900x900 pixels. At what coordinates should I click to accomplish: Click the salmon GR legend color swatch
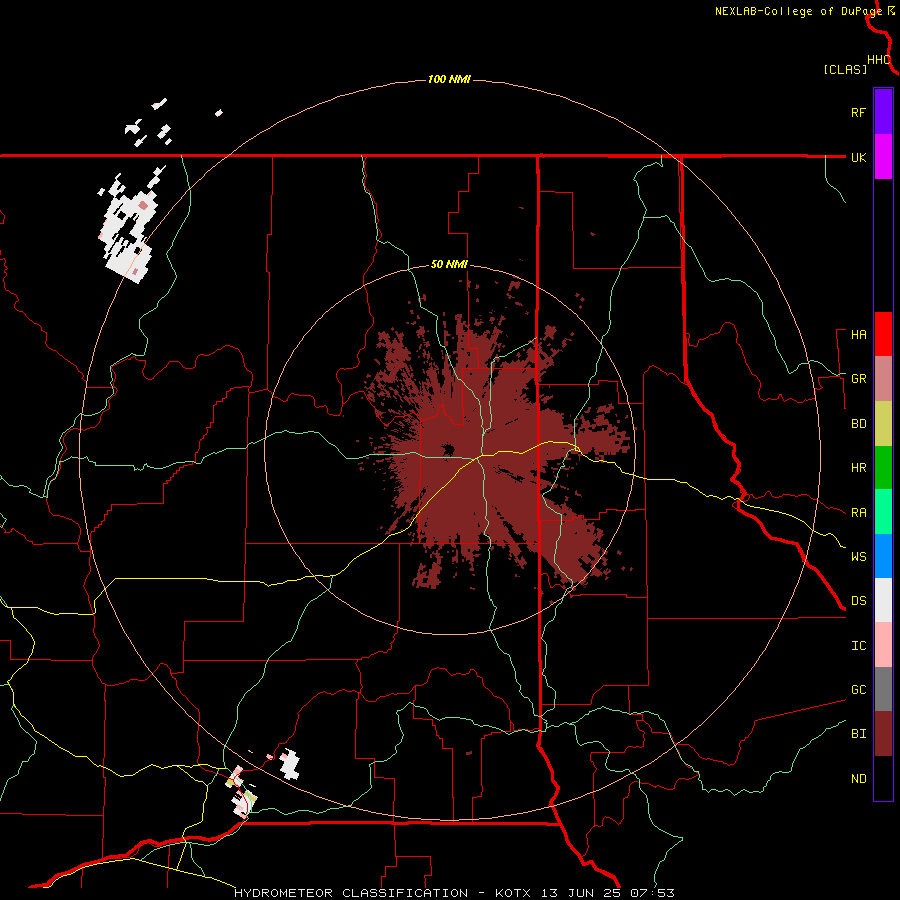pyautogui.click(x=883, y=379)
